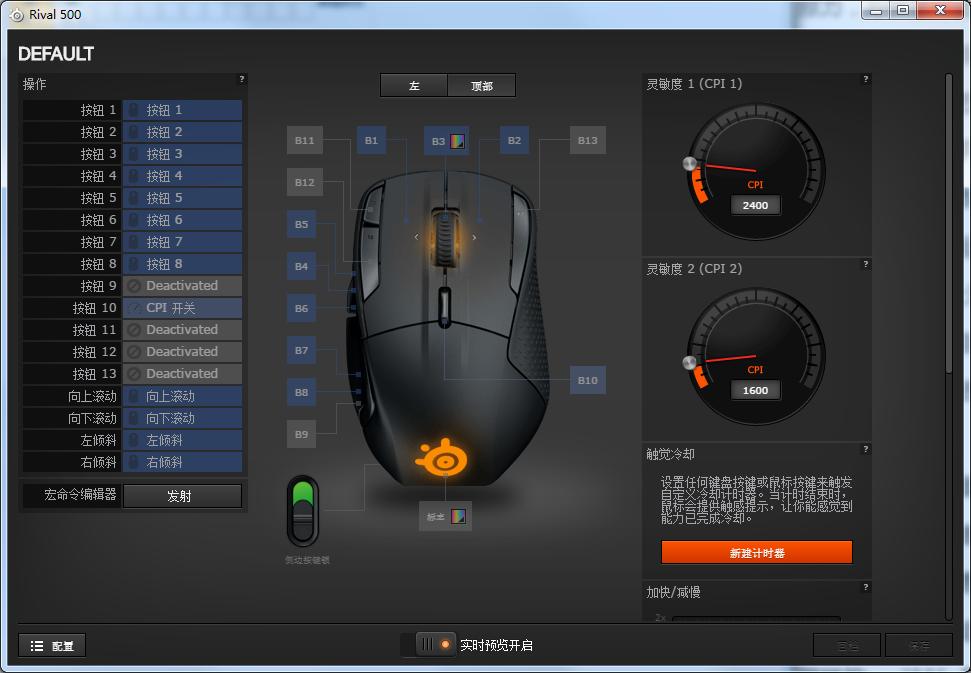Image resolution: width=971 pixels, height=673 pixels.
Task: Switch to the 顶部 view tab
Action: (x=482, y=86)
